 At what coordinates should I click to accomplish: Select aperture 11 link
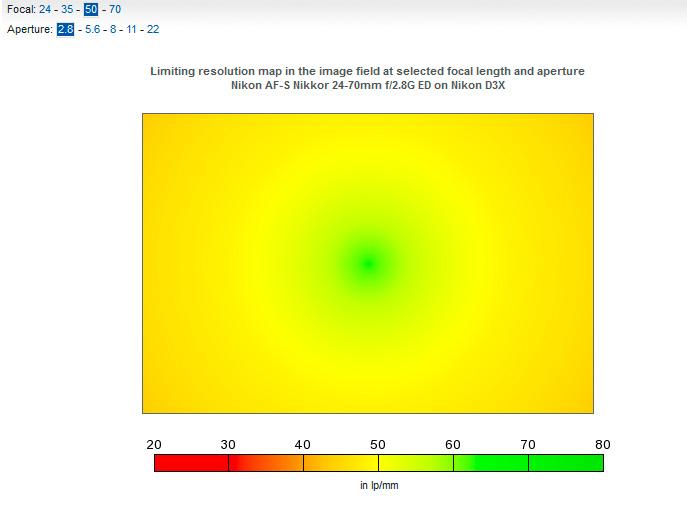(x=131, y=29)
